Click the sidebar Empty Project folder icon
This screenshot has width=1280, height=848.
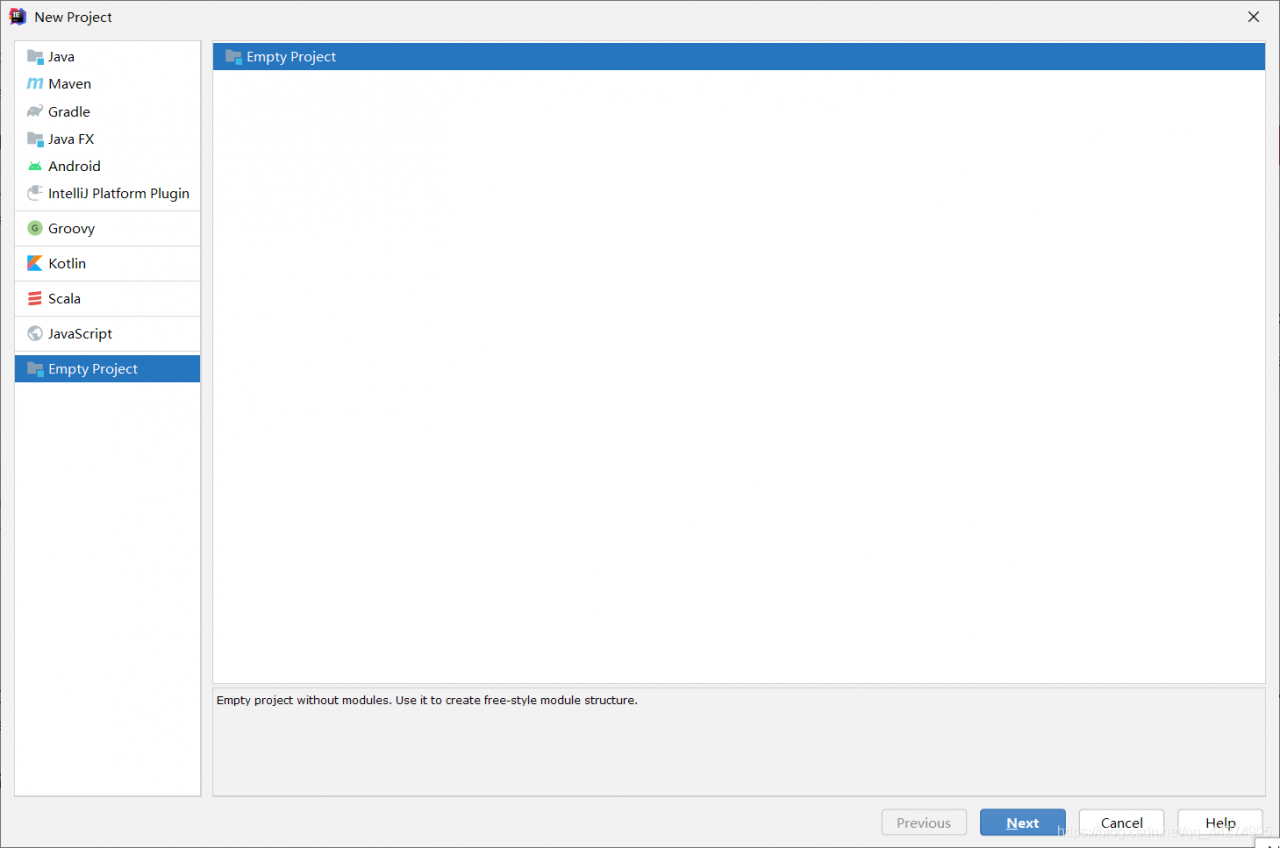(x=35, y=369)
